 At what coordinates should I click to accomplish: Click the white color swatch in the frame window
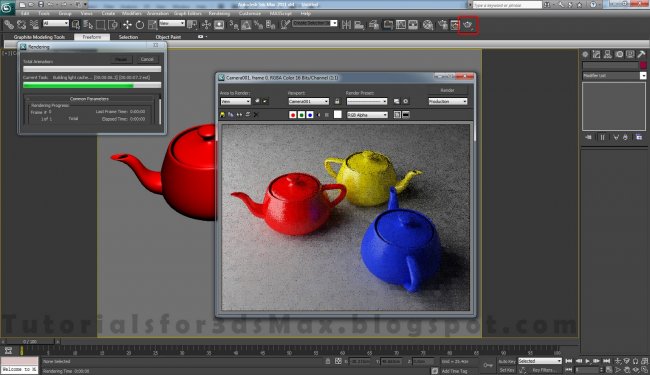pos(338,114)
